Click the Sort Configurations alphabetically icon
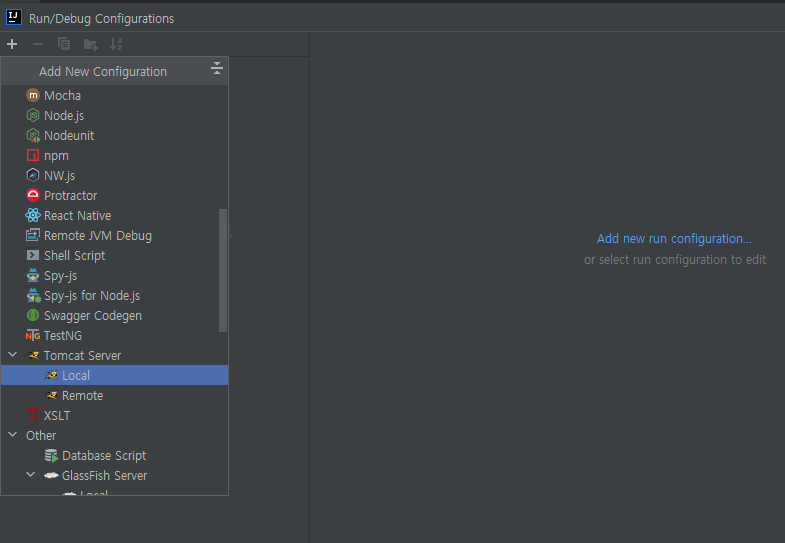This screenshot has height=543, width=785. (x=116, y=44)
